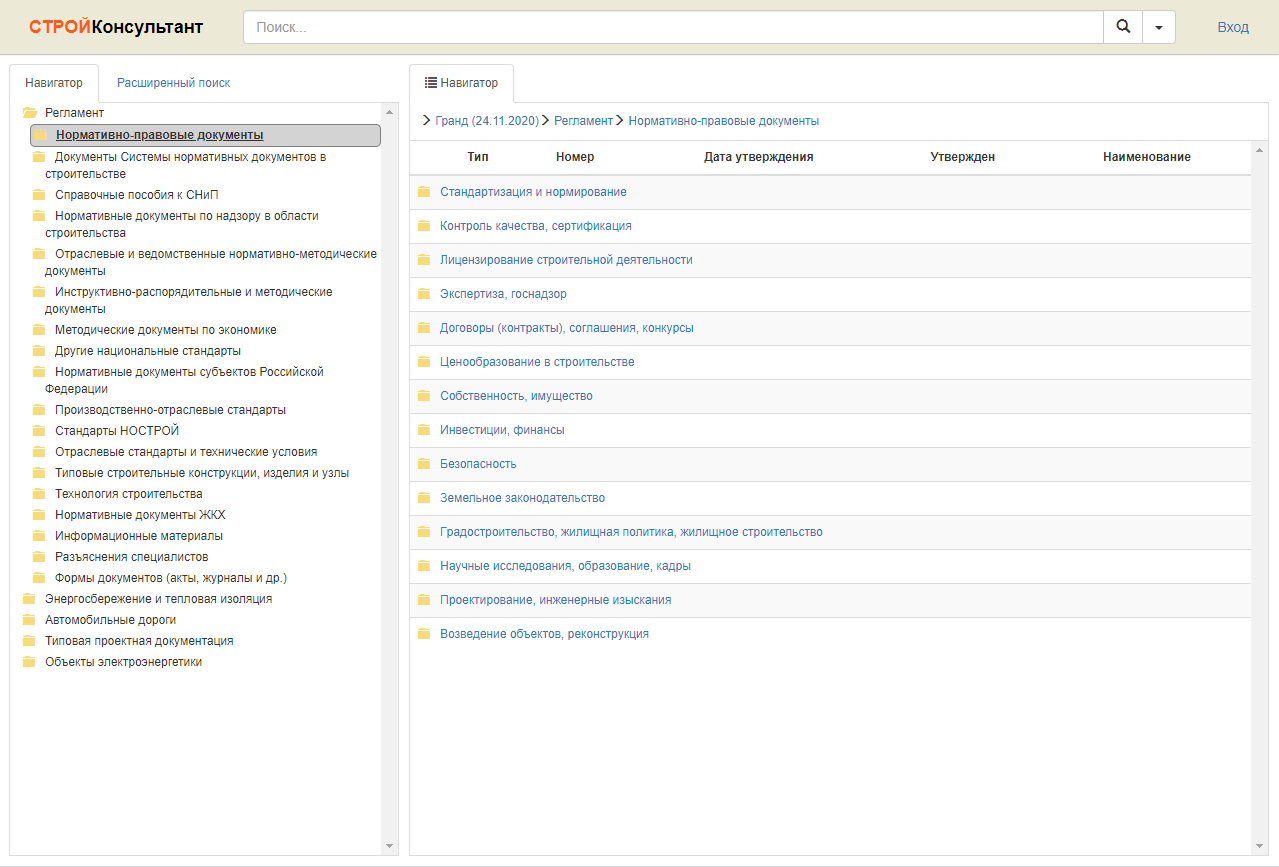1279x867 pixels.
Task: Open Отраслевые стандарты и технические условия
Action: point(186,452)
